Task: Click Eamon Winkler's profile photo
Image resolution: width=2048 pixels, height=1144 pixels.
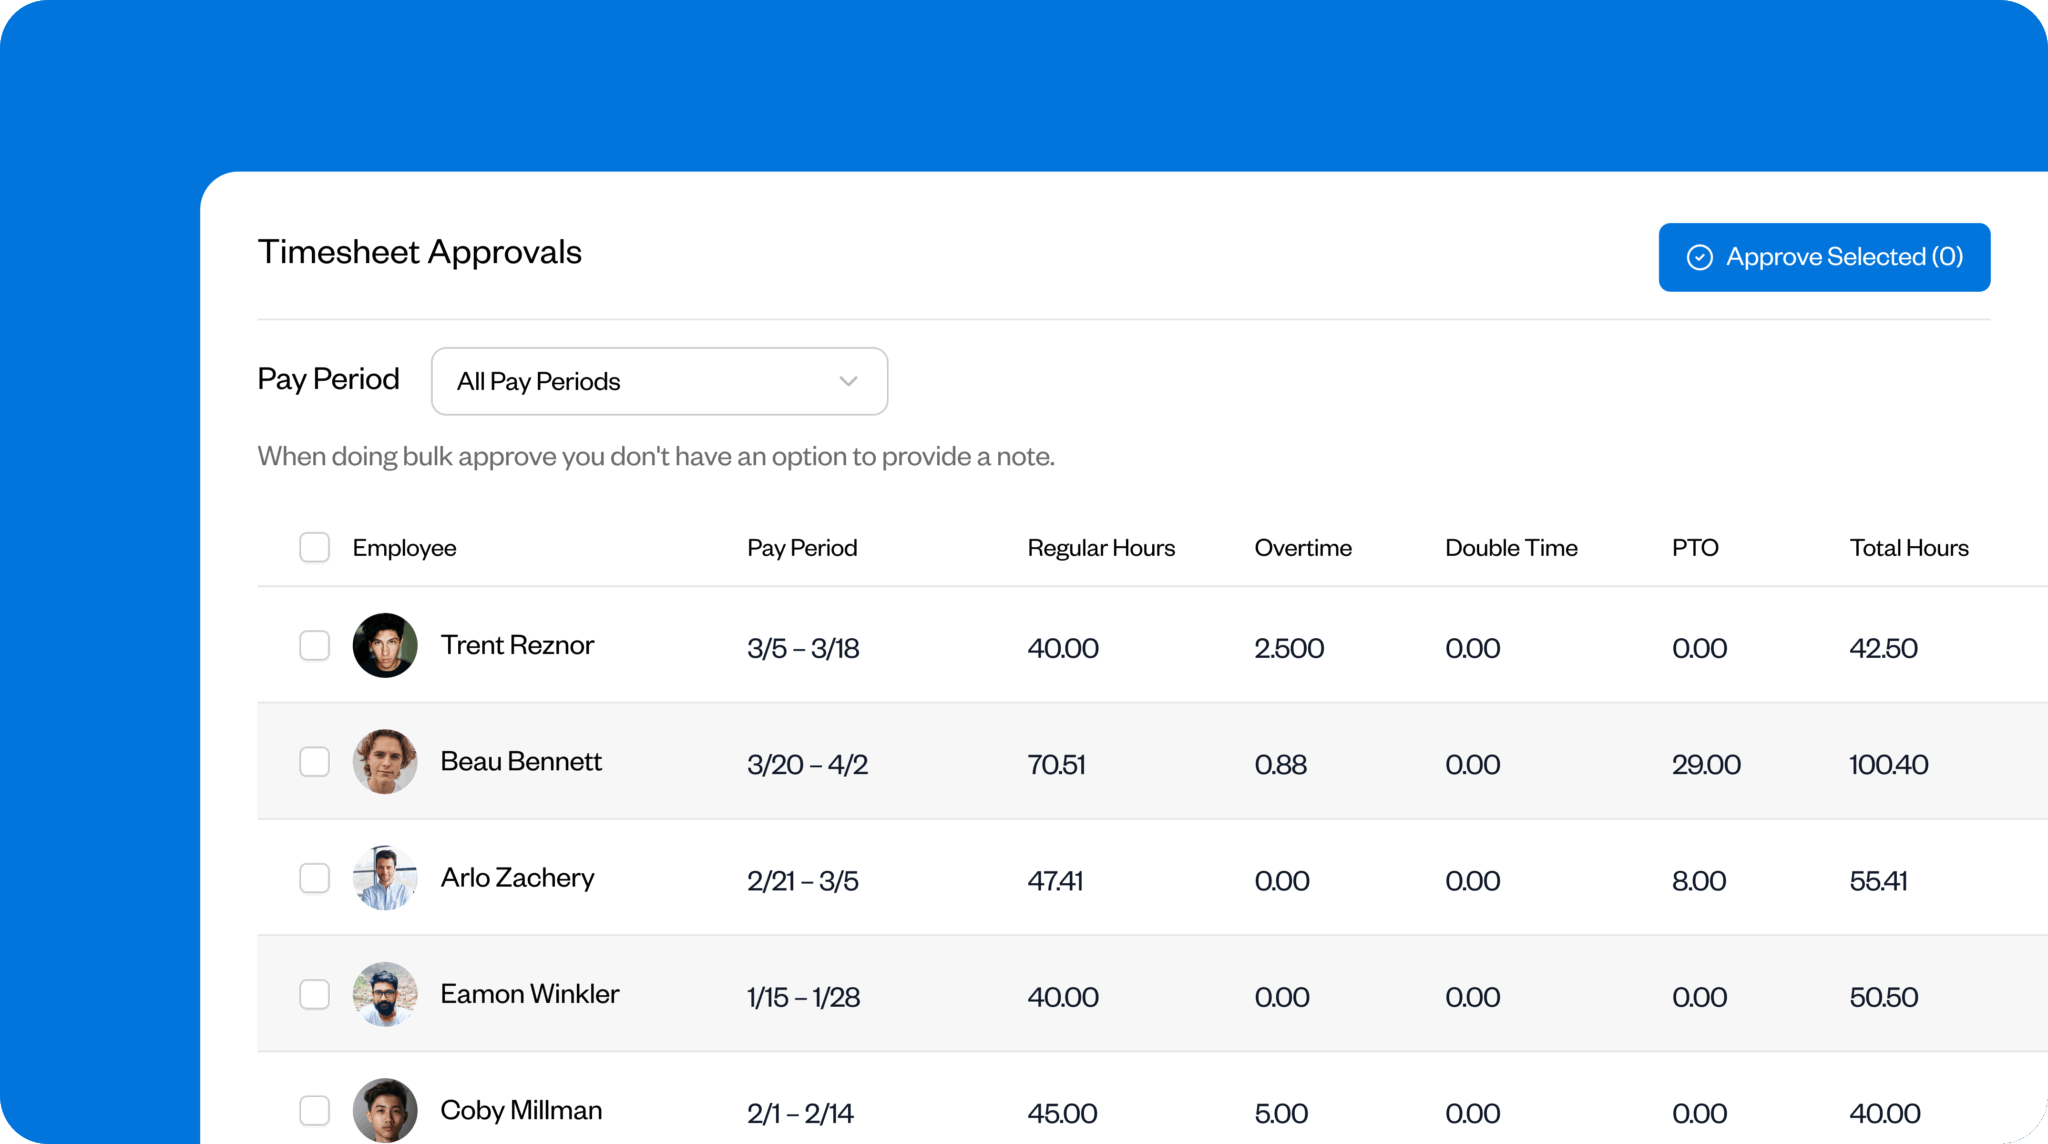Action: click(385, 993)
